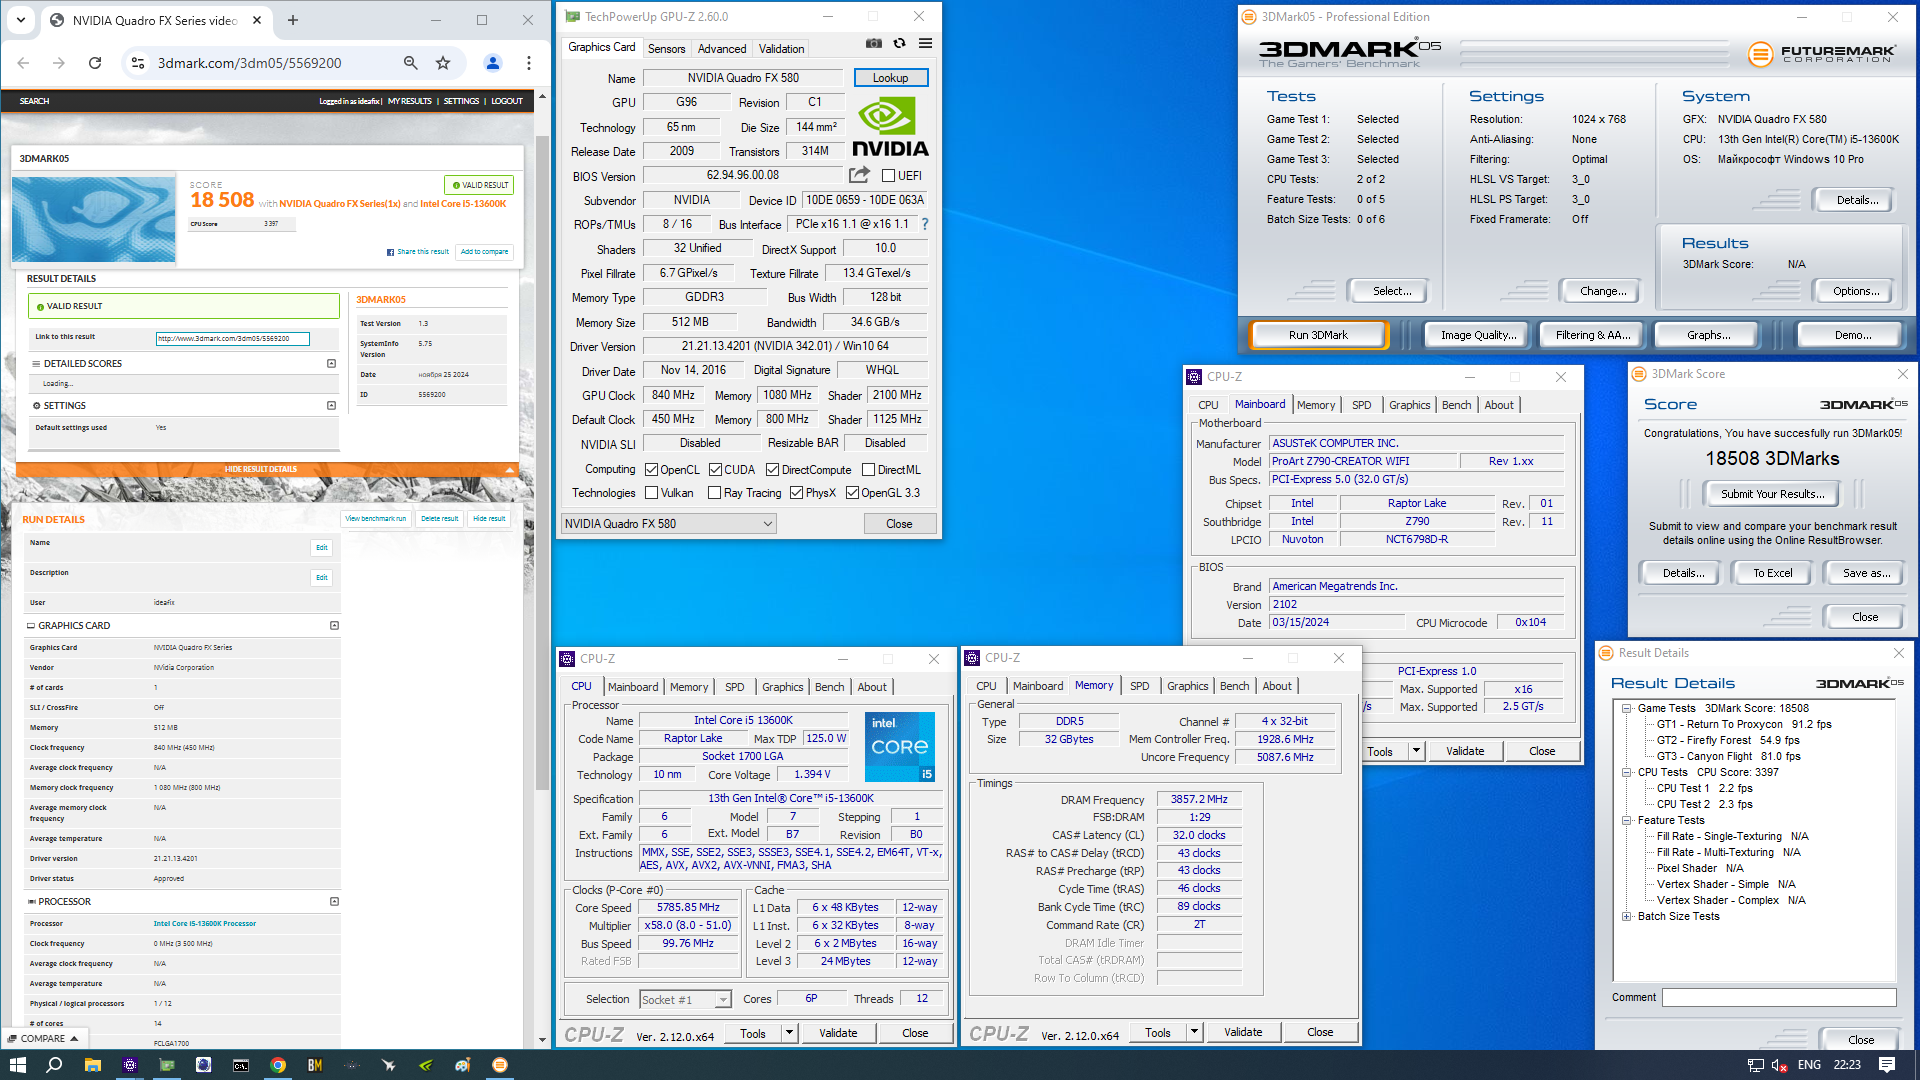Toggle the UEFI checkbox in GPU-Z
1920x1080 pixels.
pyautogui.click(x=888, y=176)
